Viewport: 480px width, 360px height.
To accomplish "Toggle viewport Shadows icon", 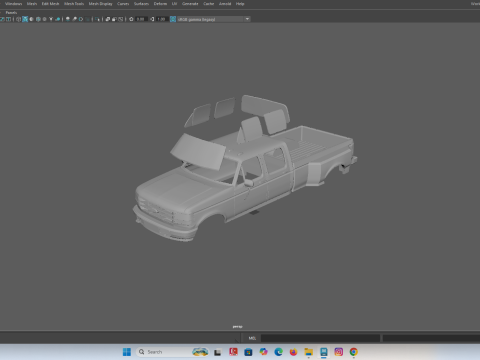I will [x=58, y=19].
